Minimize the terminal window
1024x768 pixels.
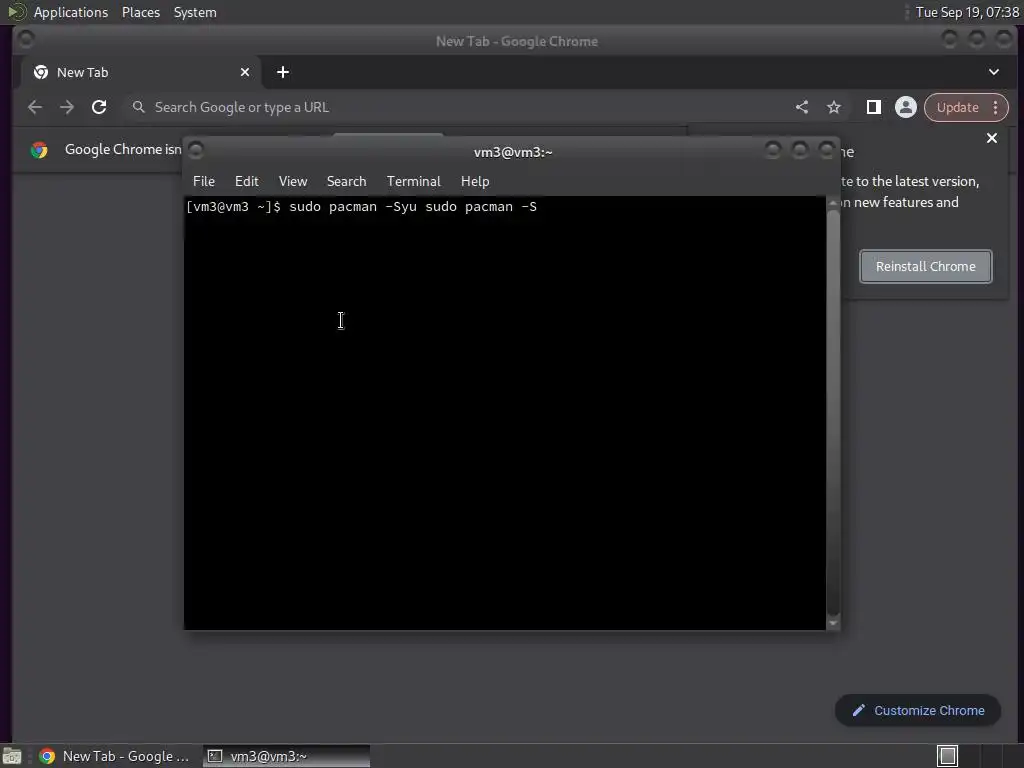pos(773,151)
